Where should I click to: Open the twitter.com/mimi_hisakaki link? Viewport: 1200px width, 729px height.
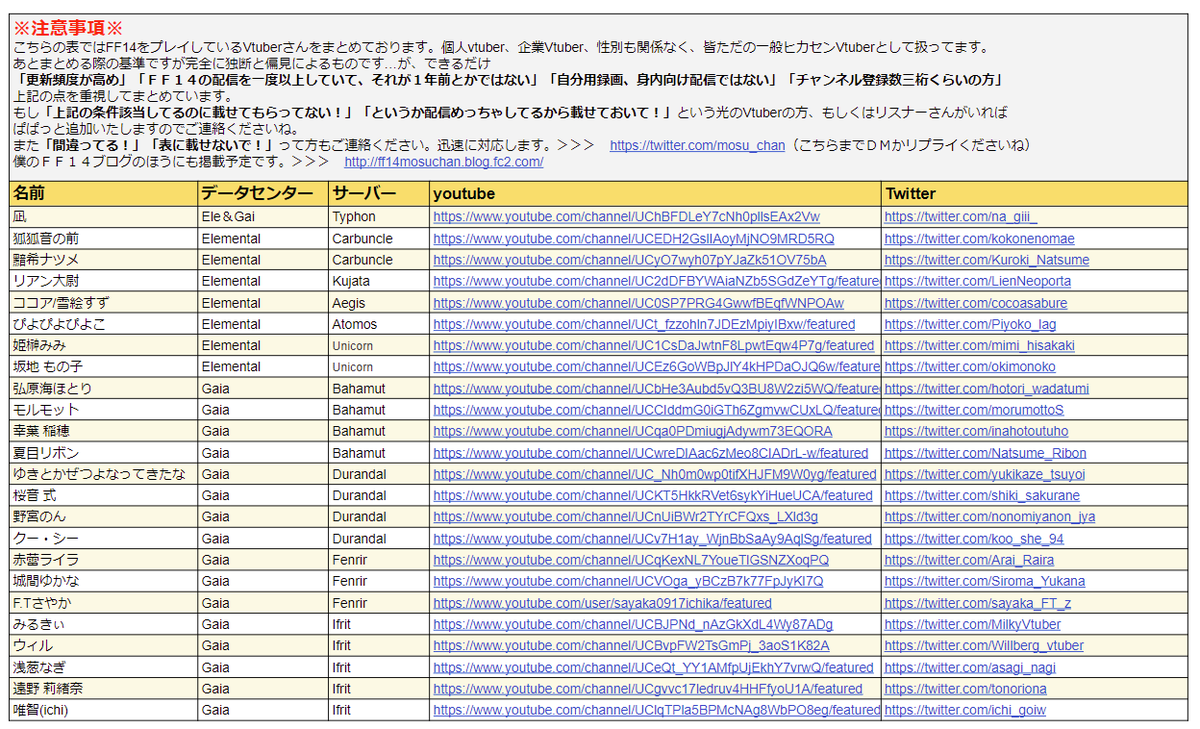tap(977, 345)
